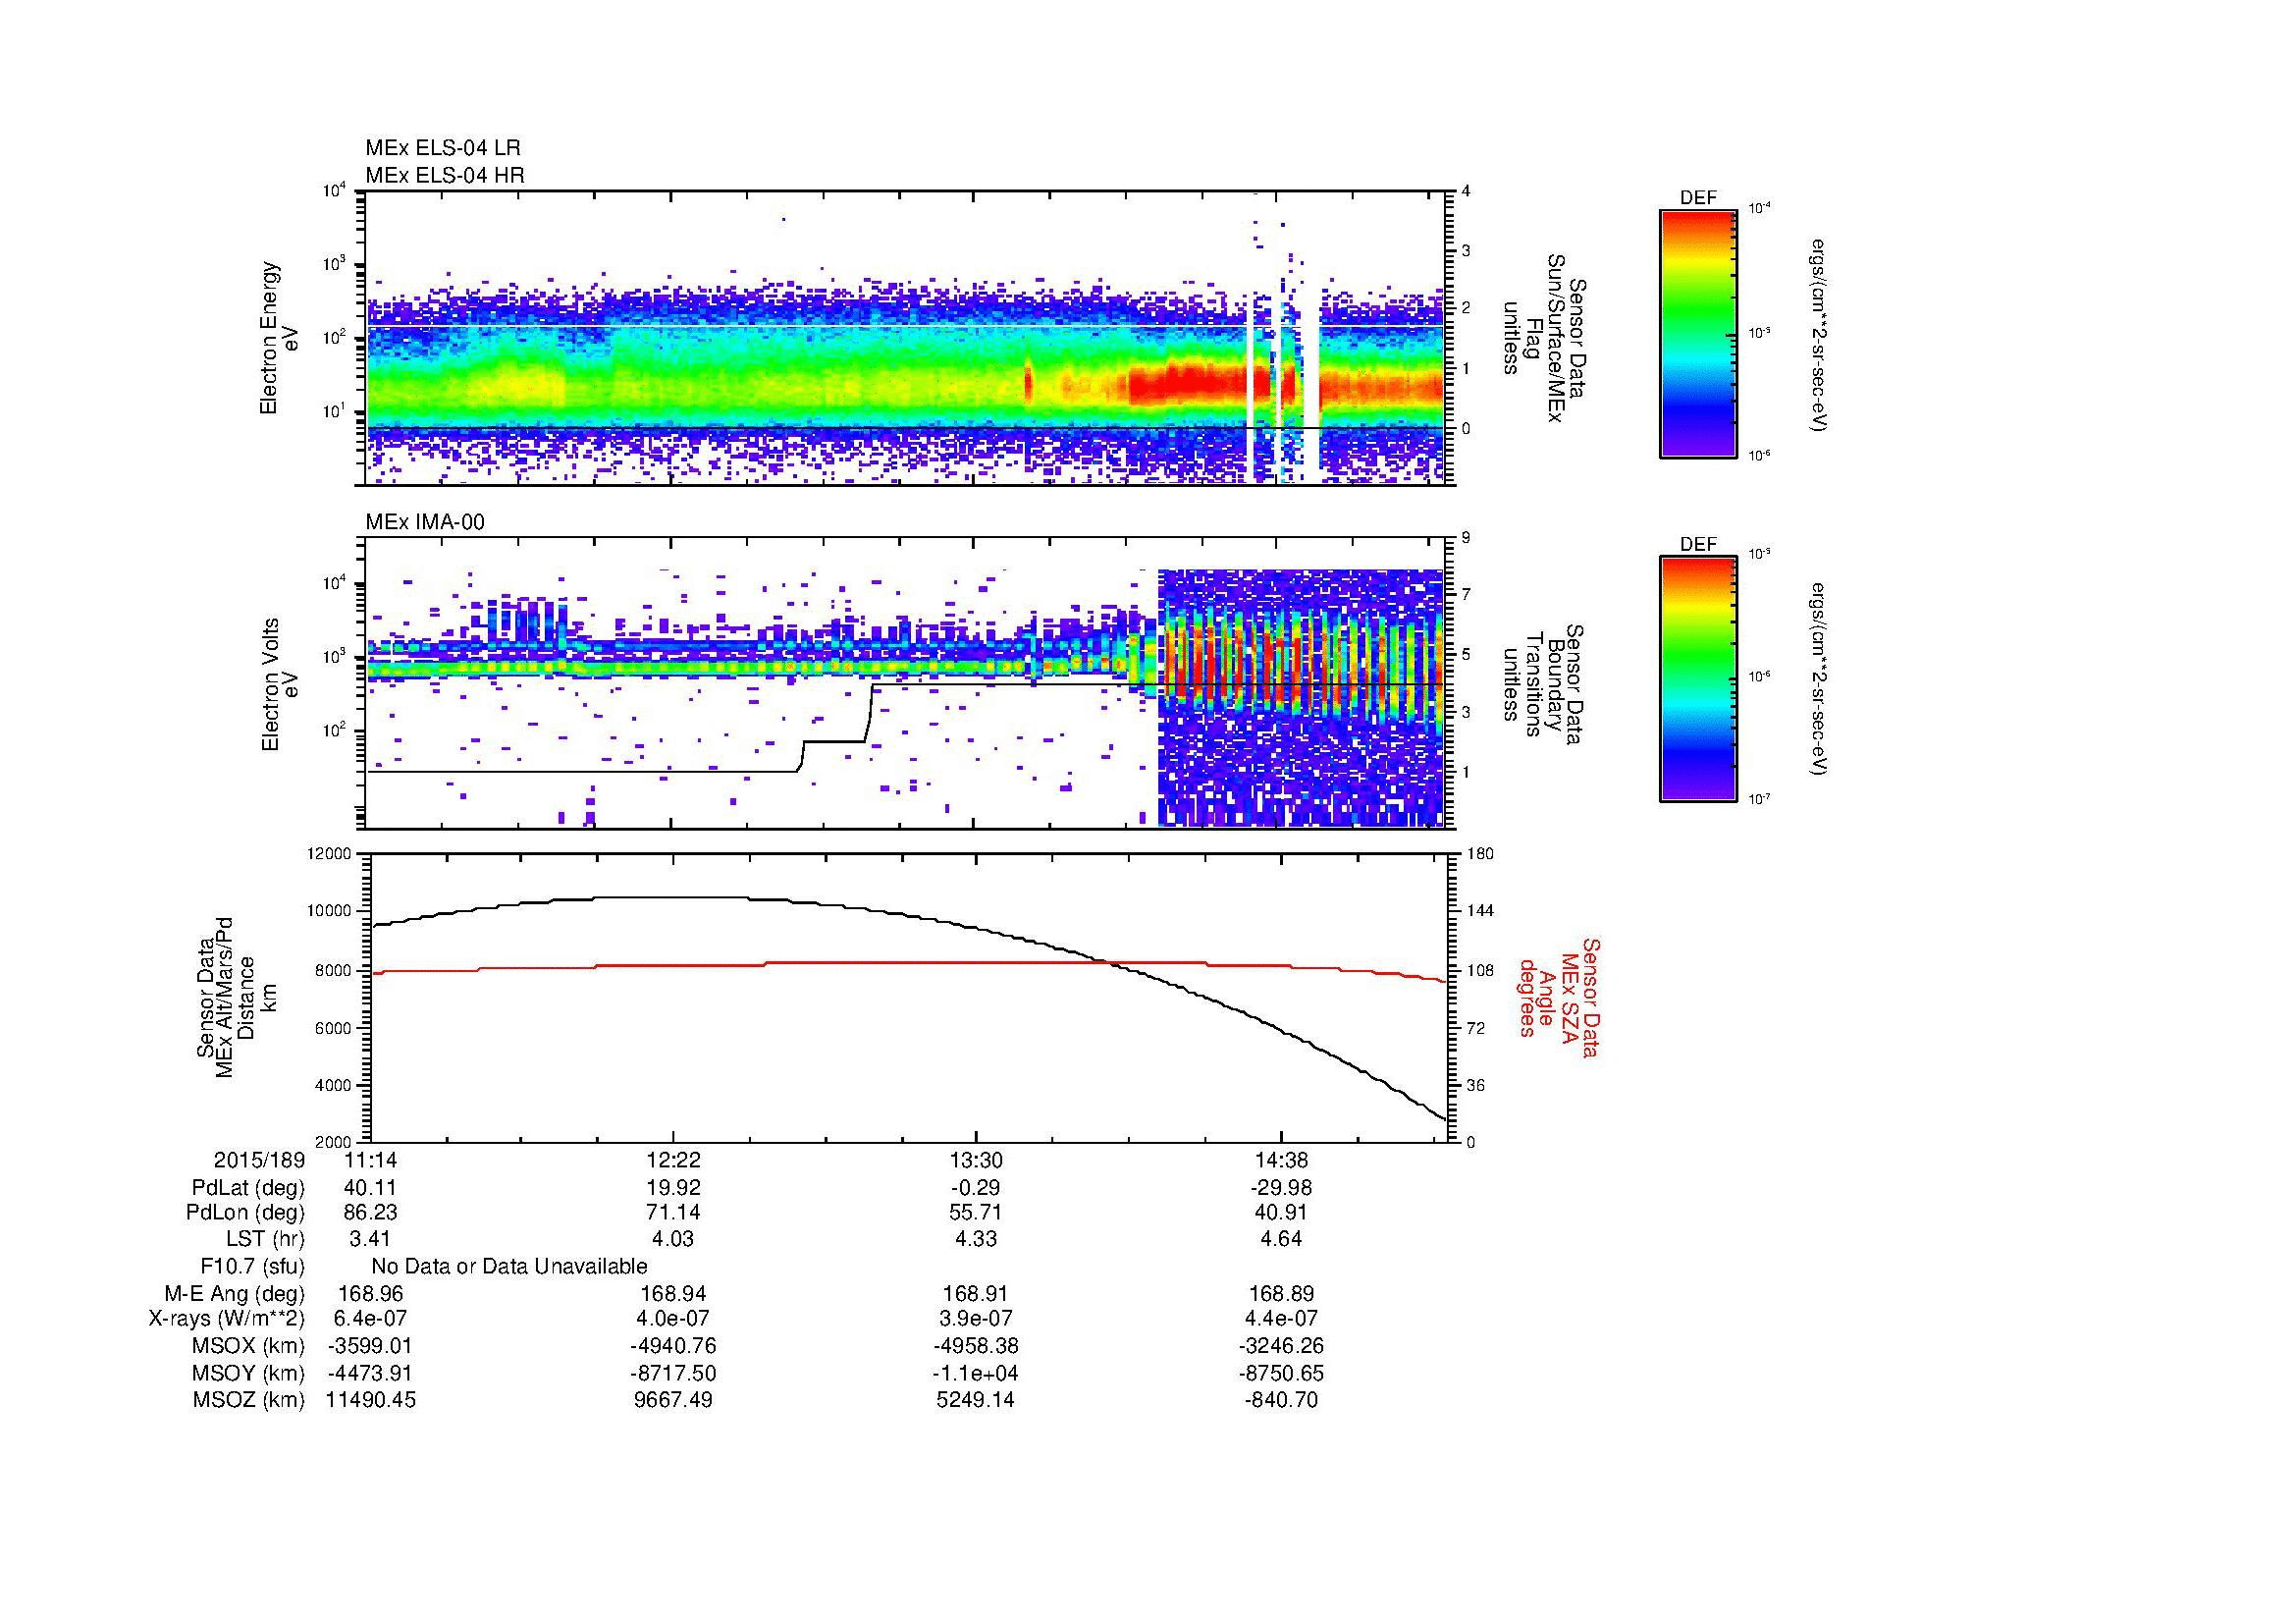Screen dimensions: 2296x1623
Task: Click the '12000' altitude axis tick
Action: pyautogui.click(x=331, y=854)
